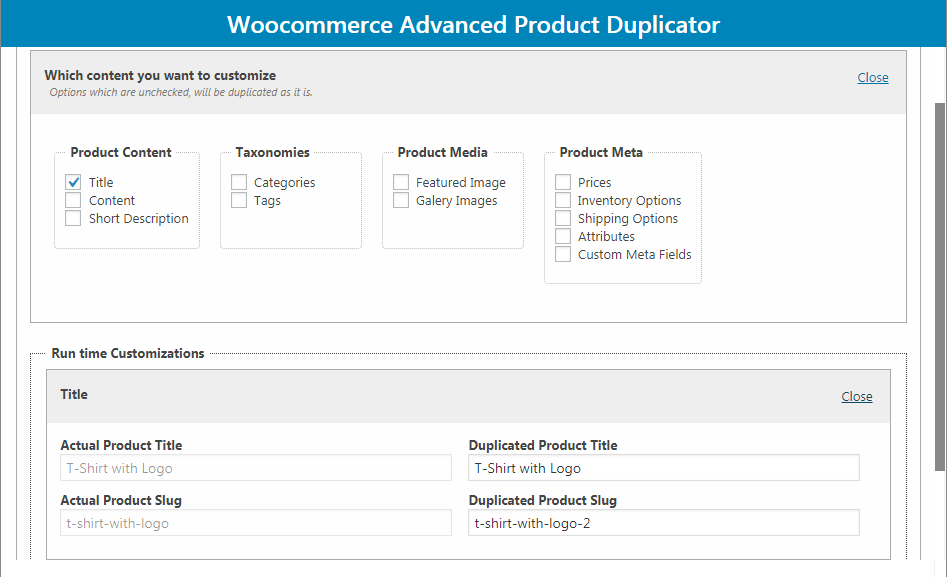Enable the Shipping Options checkbox

click(563, 218)
